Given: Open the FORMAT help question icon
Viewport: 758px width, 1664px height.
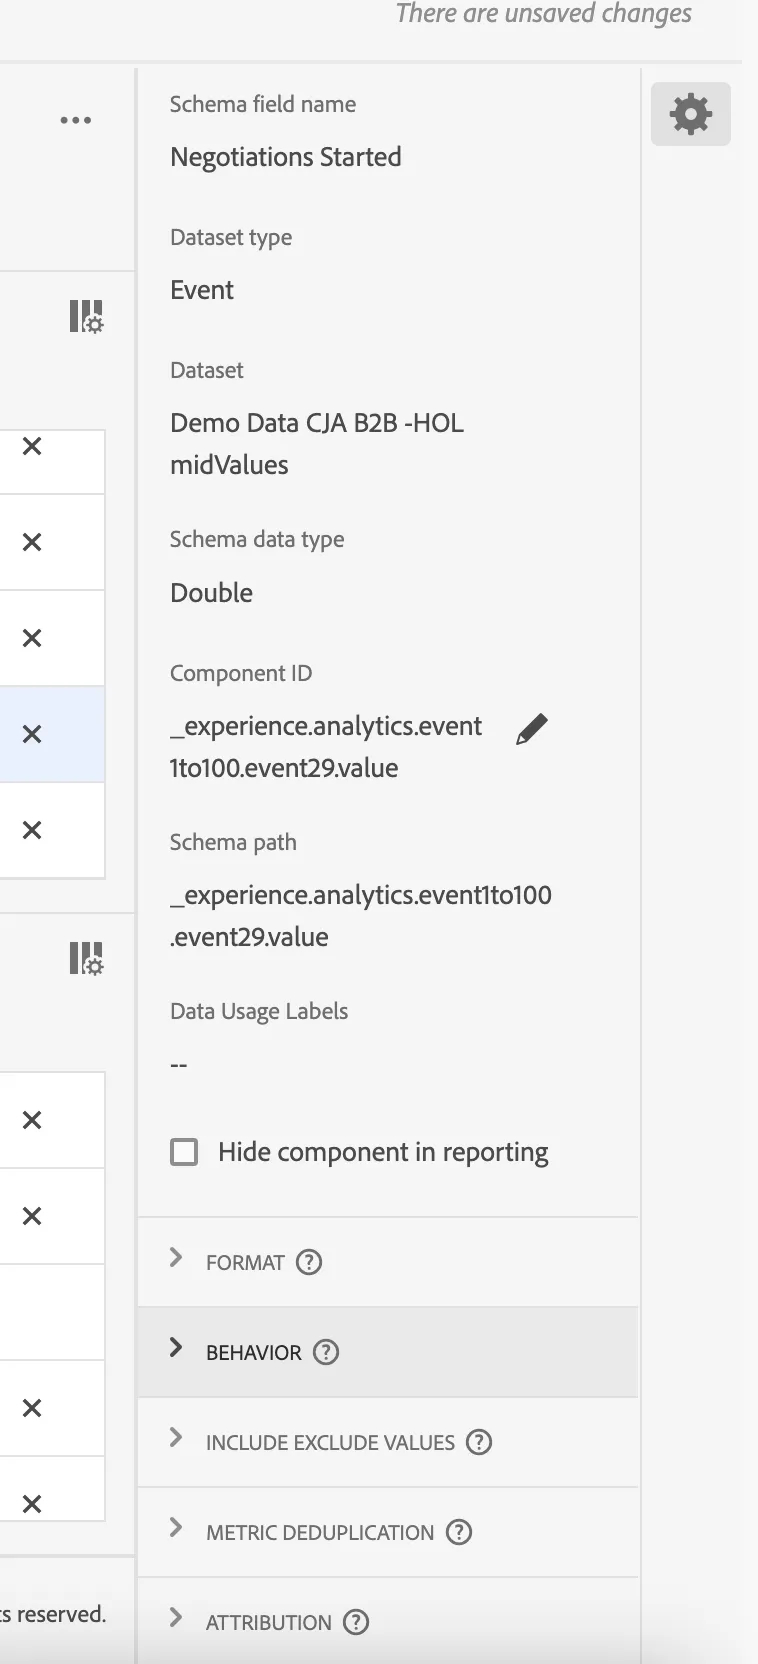Looking at the screenshot, I should coord(309,1262).
